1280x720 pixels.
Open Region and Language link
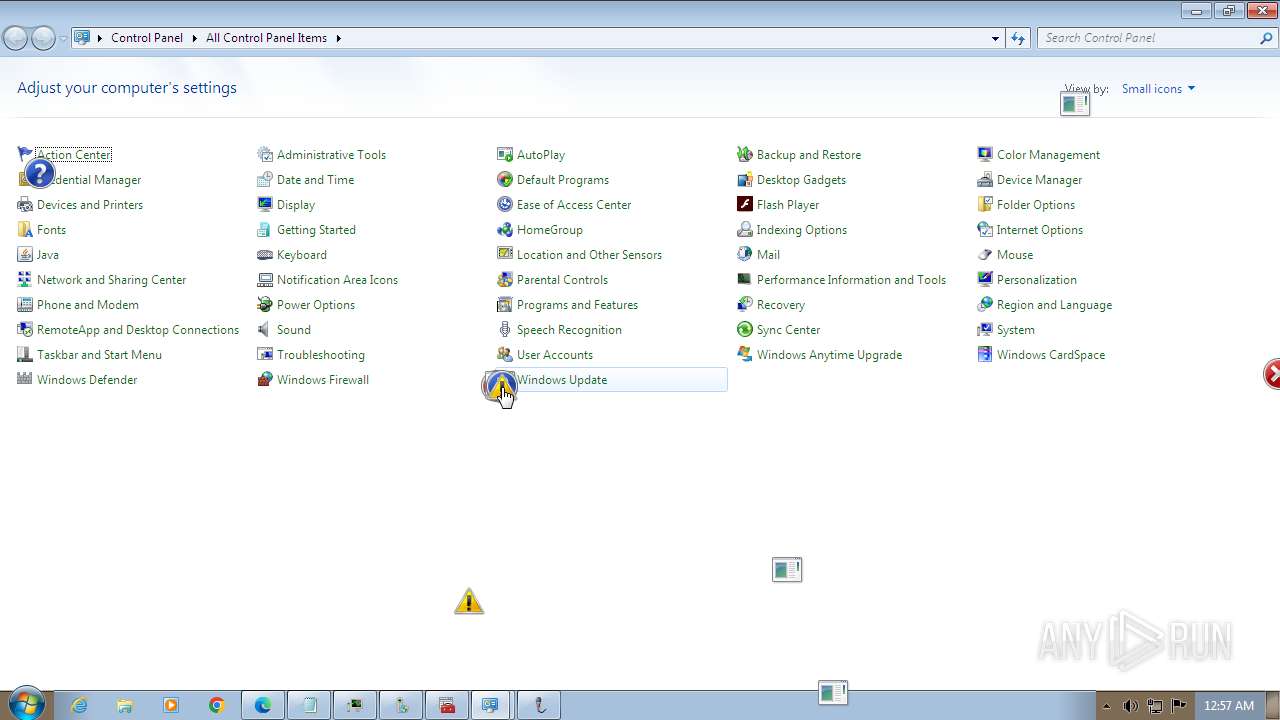click(x=1054, y=305)
